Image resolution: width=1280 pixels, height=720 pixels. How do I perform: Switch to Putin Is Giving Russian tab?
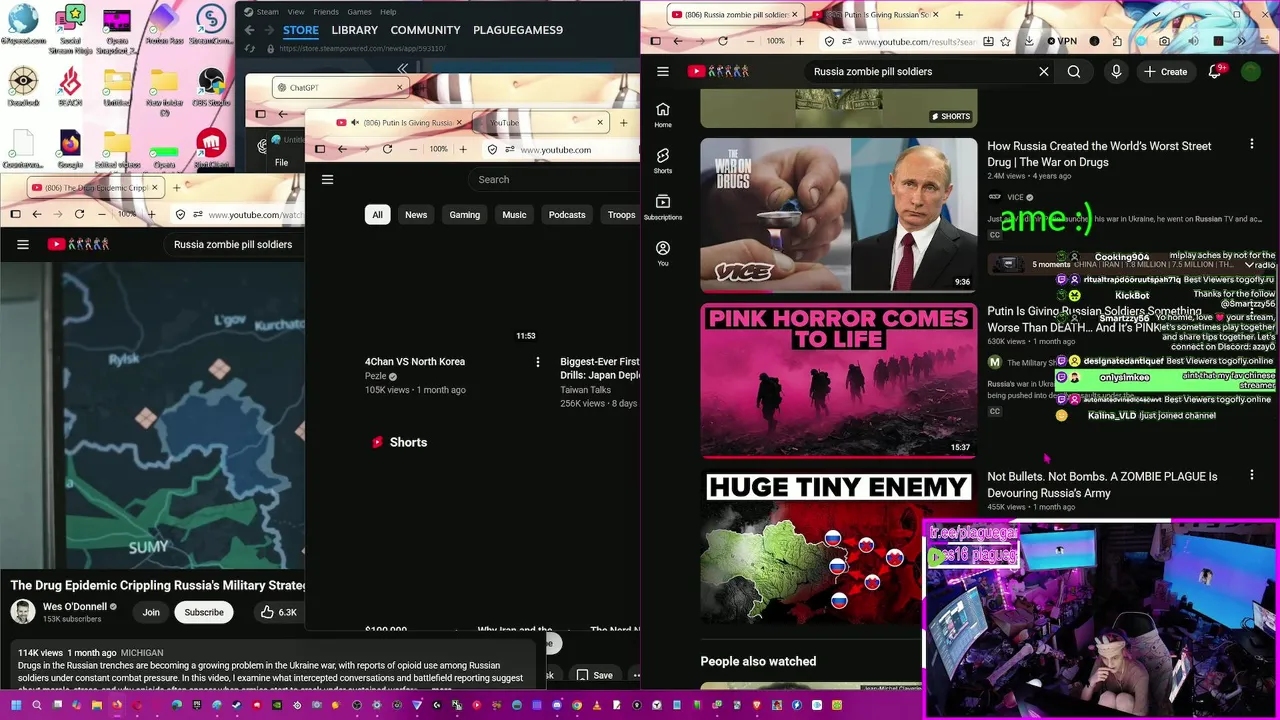[x=871, y=14]
